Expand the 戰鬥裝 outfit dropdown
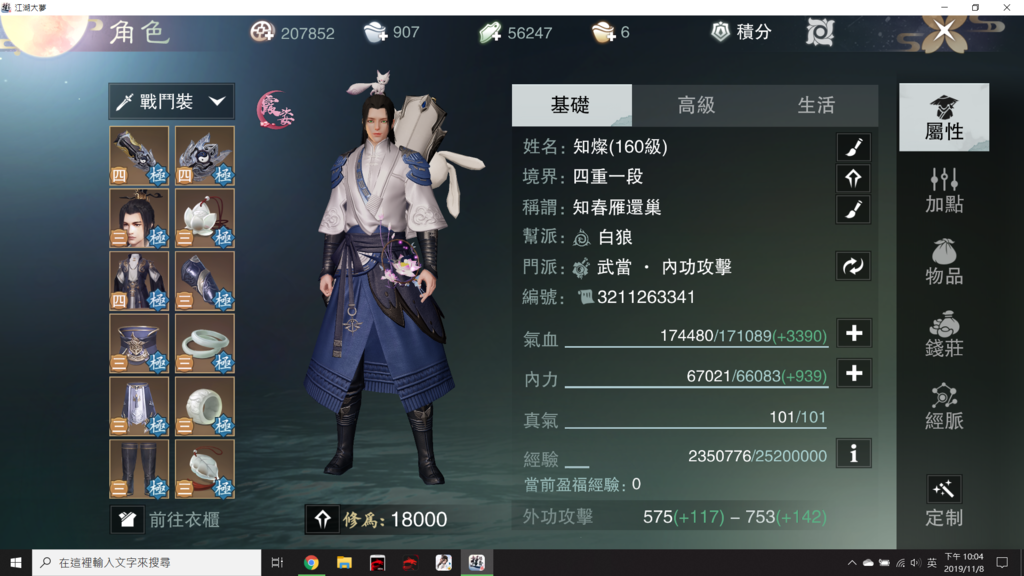Viewport: 1024px width, 576px height. point(171,101)
